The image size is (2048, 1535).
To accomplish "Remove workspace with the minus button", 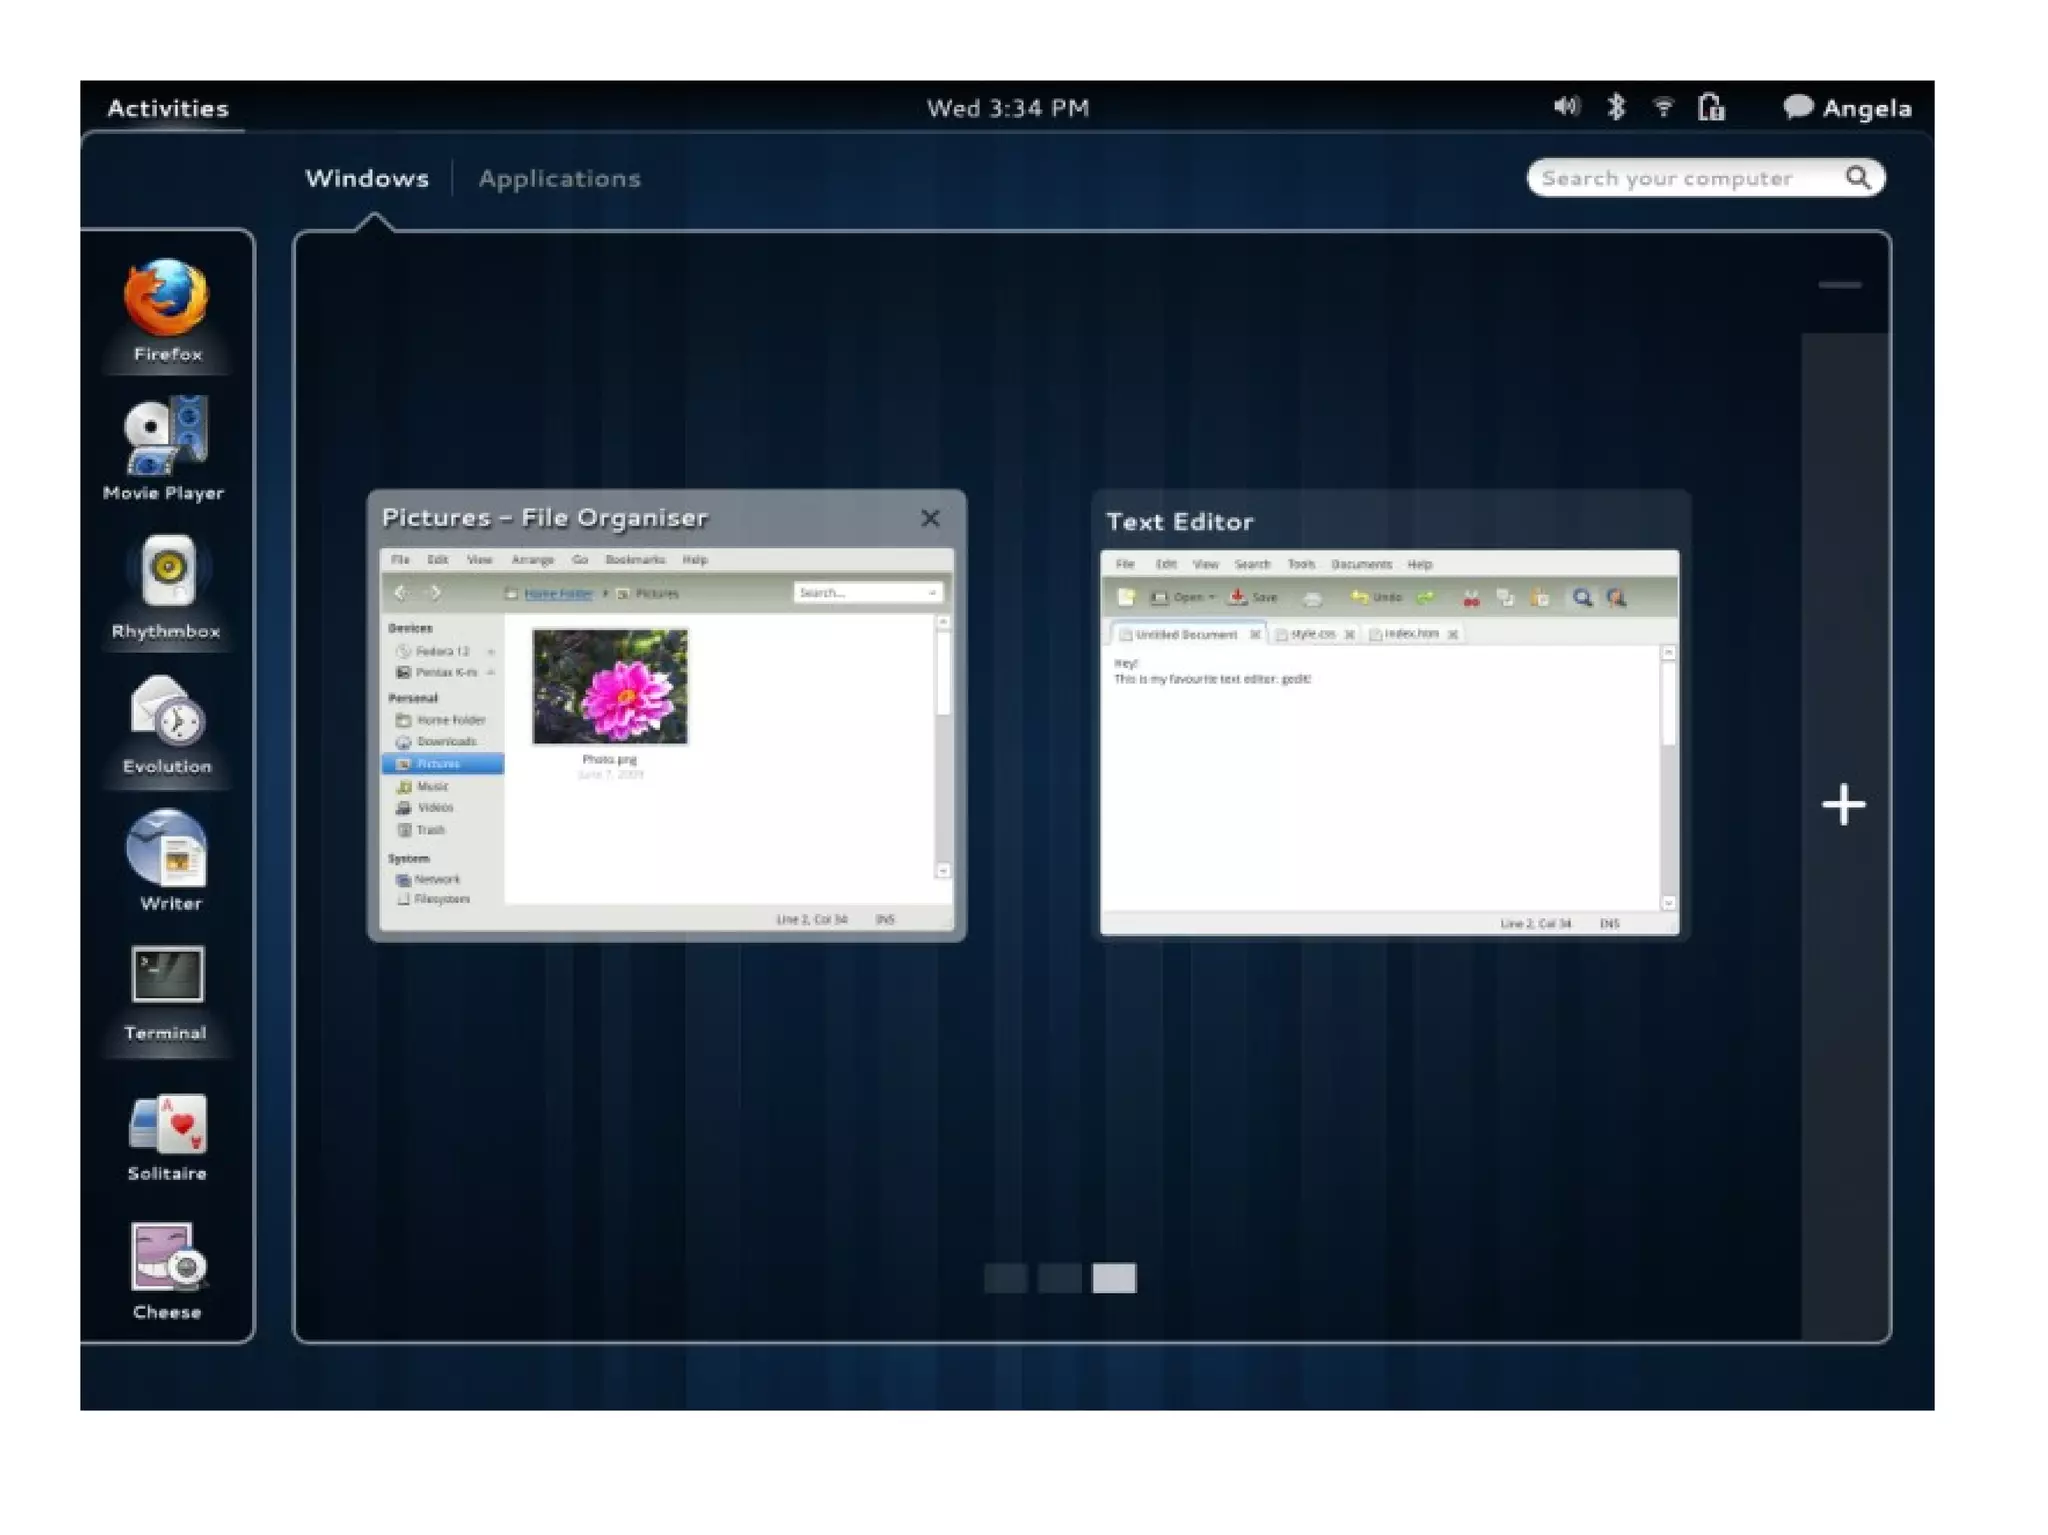I will tap(1839, 286).
